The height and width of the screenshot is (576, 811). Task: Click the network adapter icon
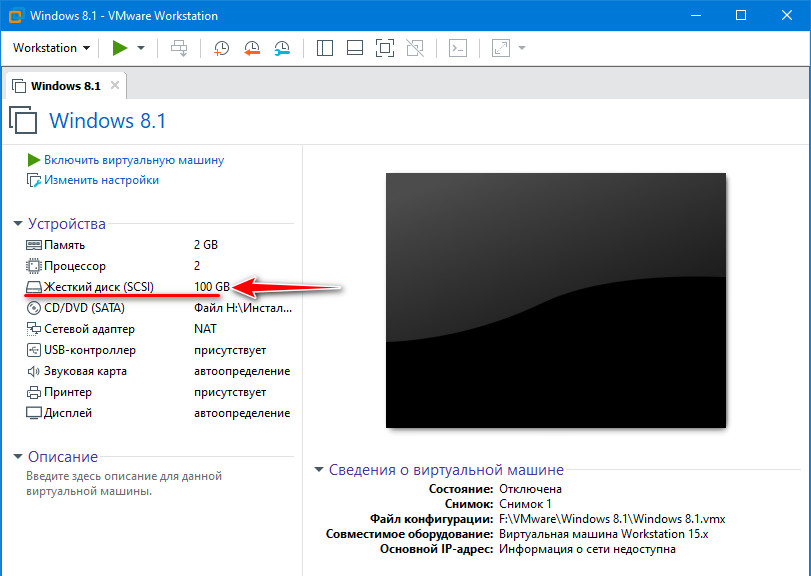[34, 329]
